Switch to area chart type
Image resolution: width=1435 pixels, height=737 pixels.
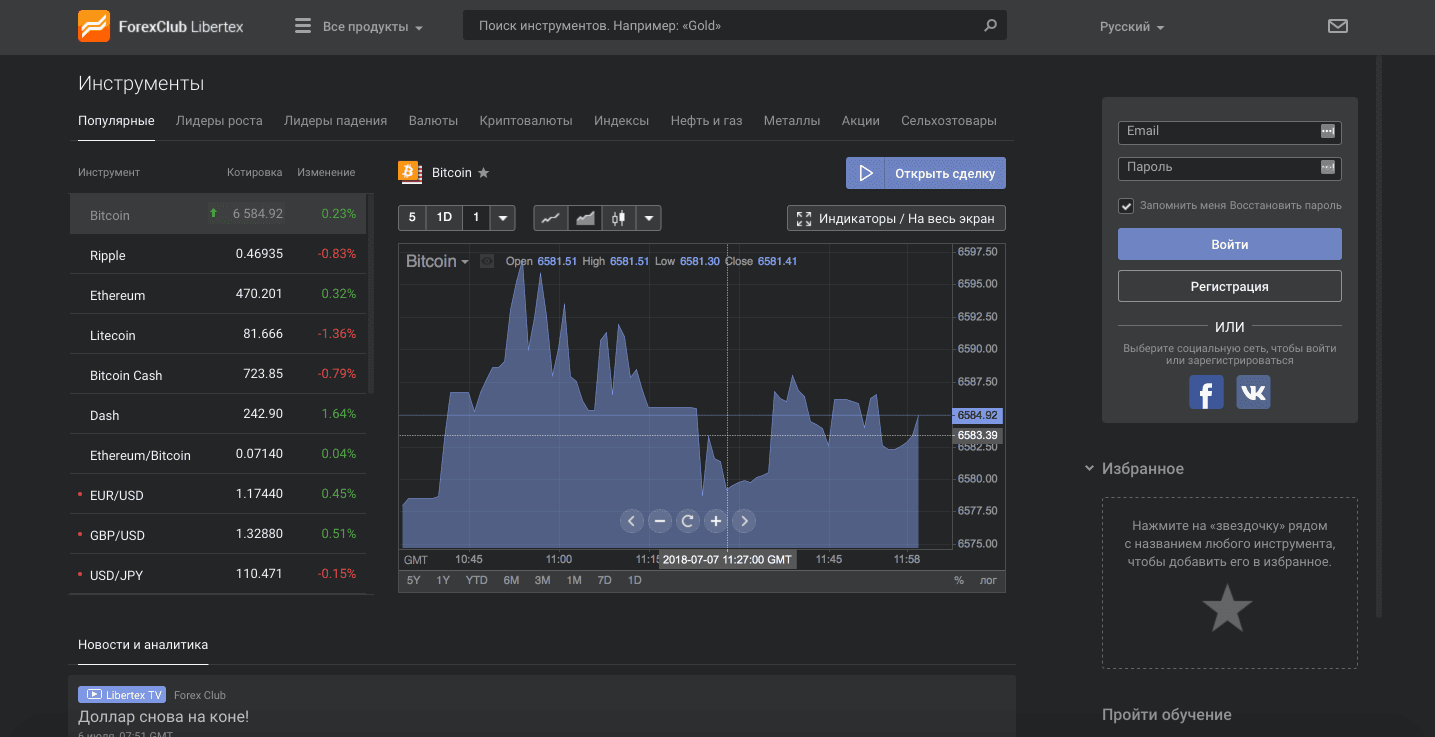pos(585,218)
